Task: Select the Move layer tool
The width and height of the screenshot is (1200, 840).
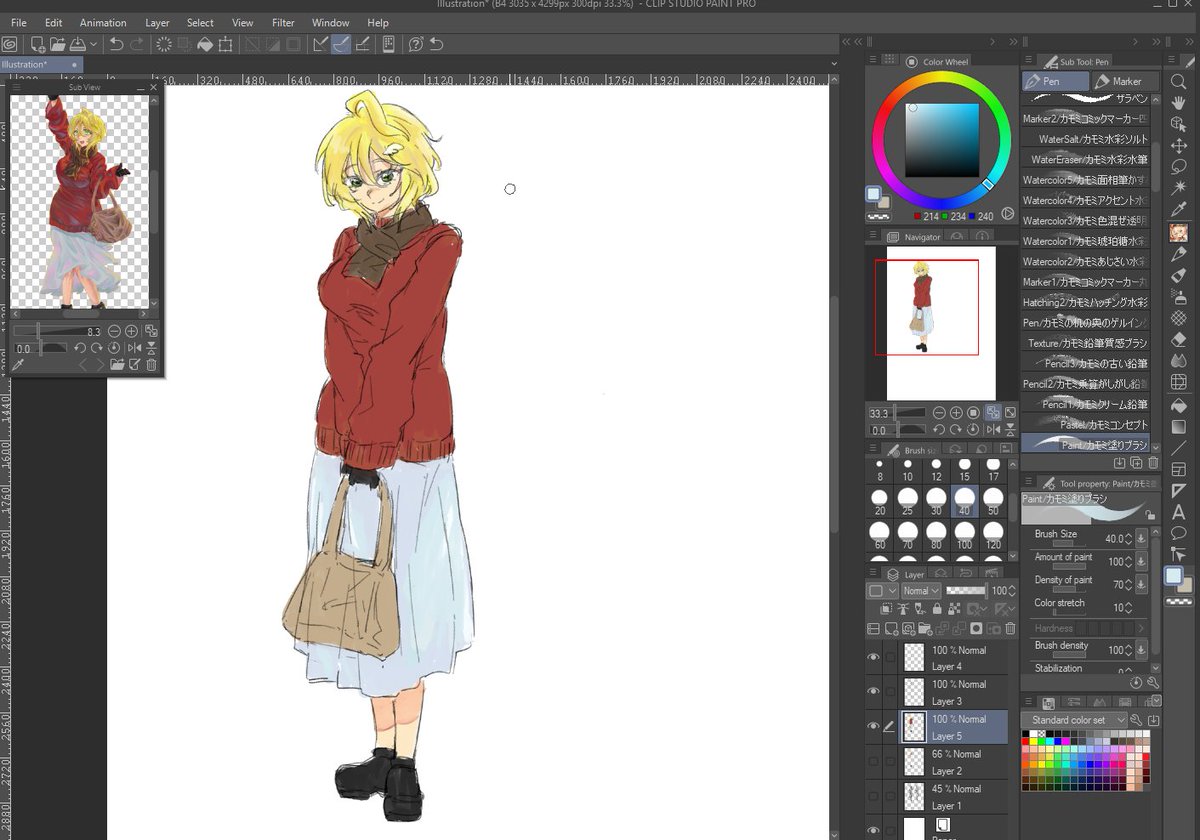Action: click(1179, 146)
